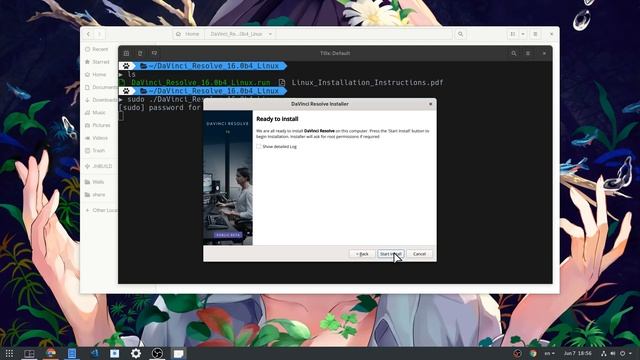Open Downloads in the sidebar
This screenshot has height=360, width=640.
pos(100,100)
